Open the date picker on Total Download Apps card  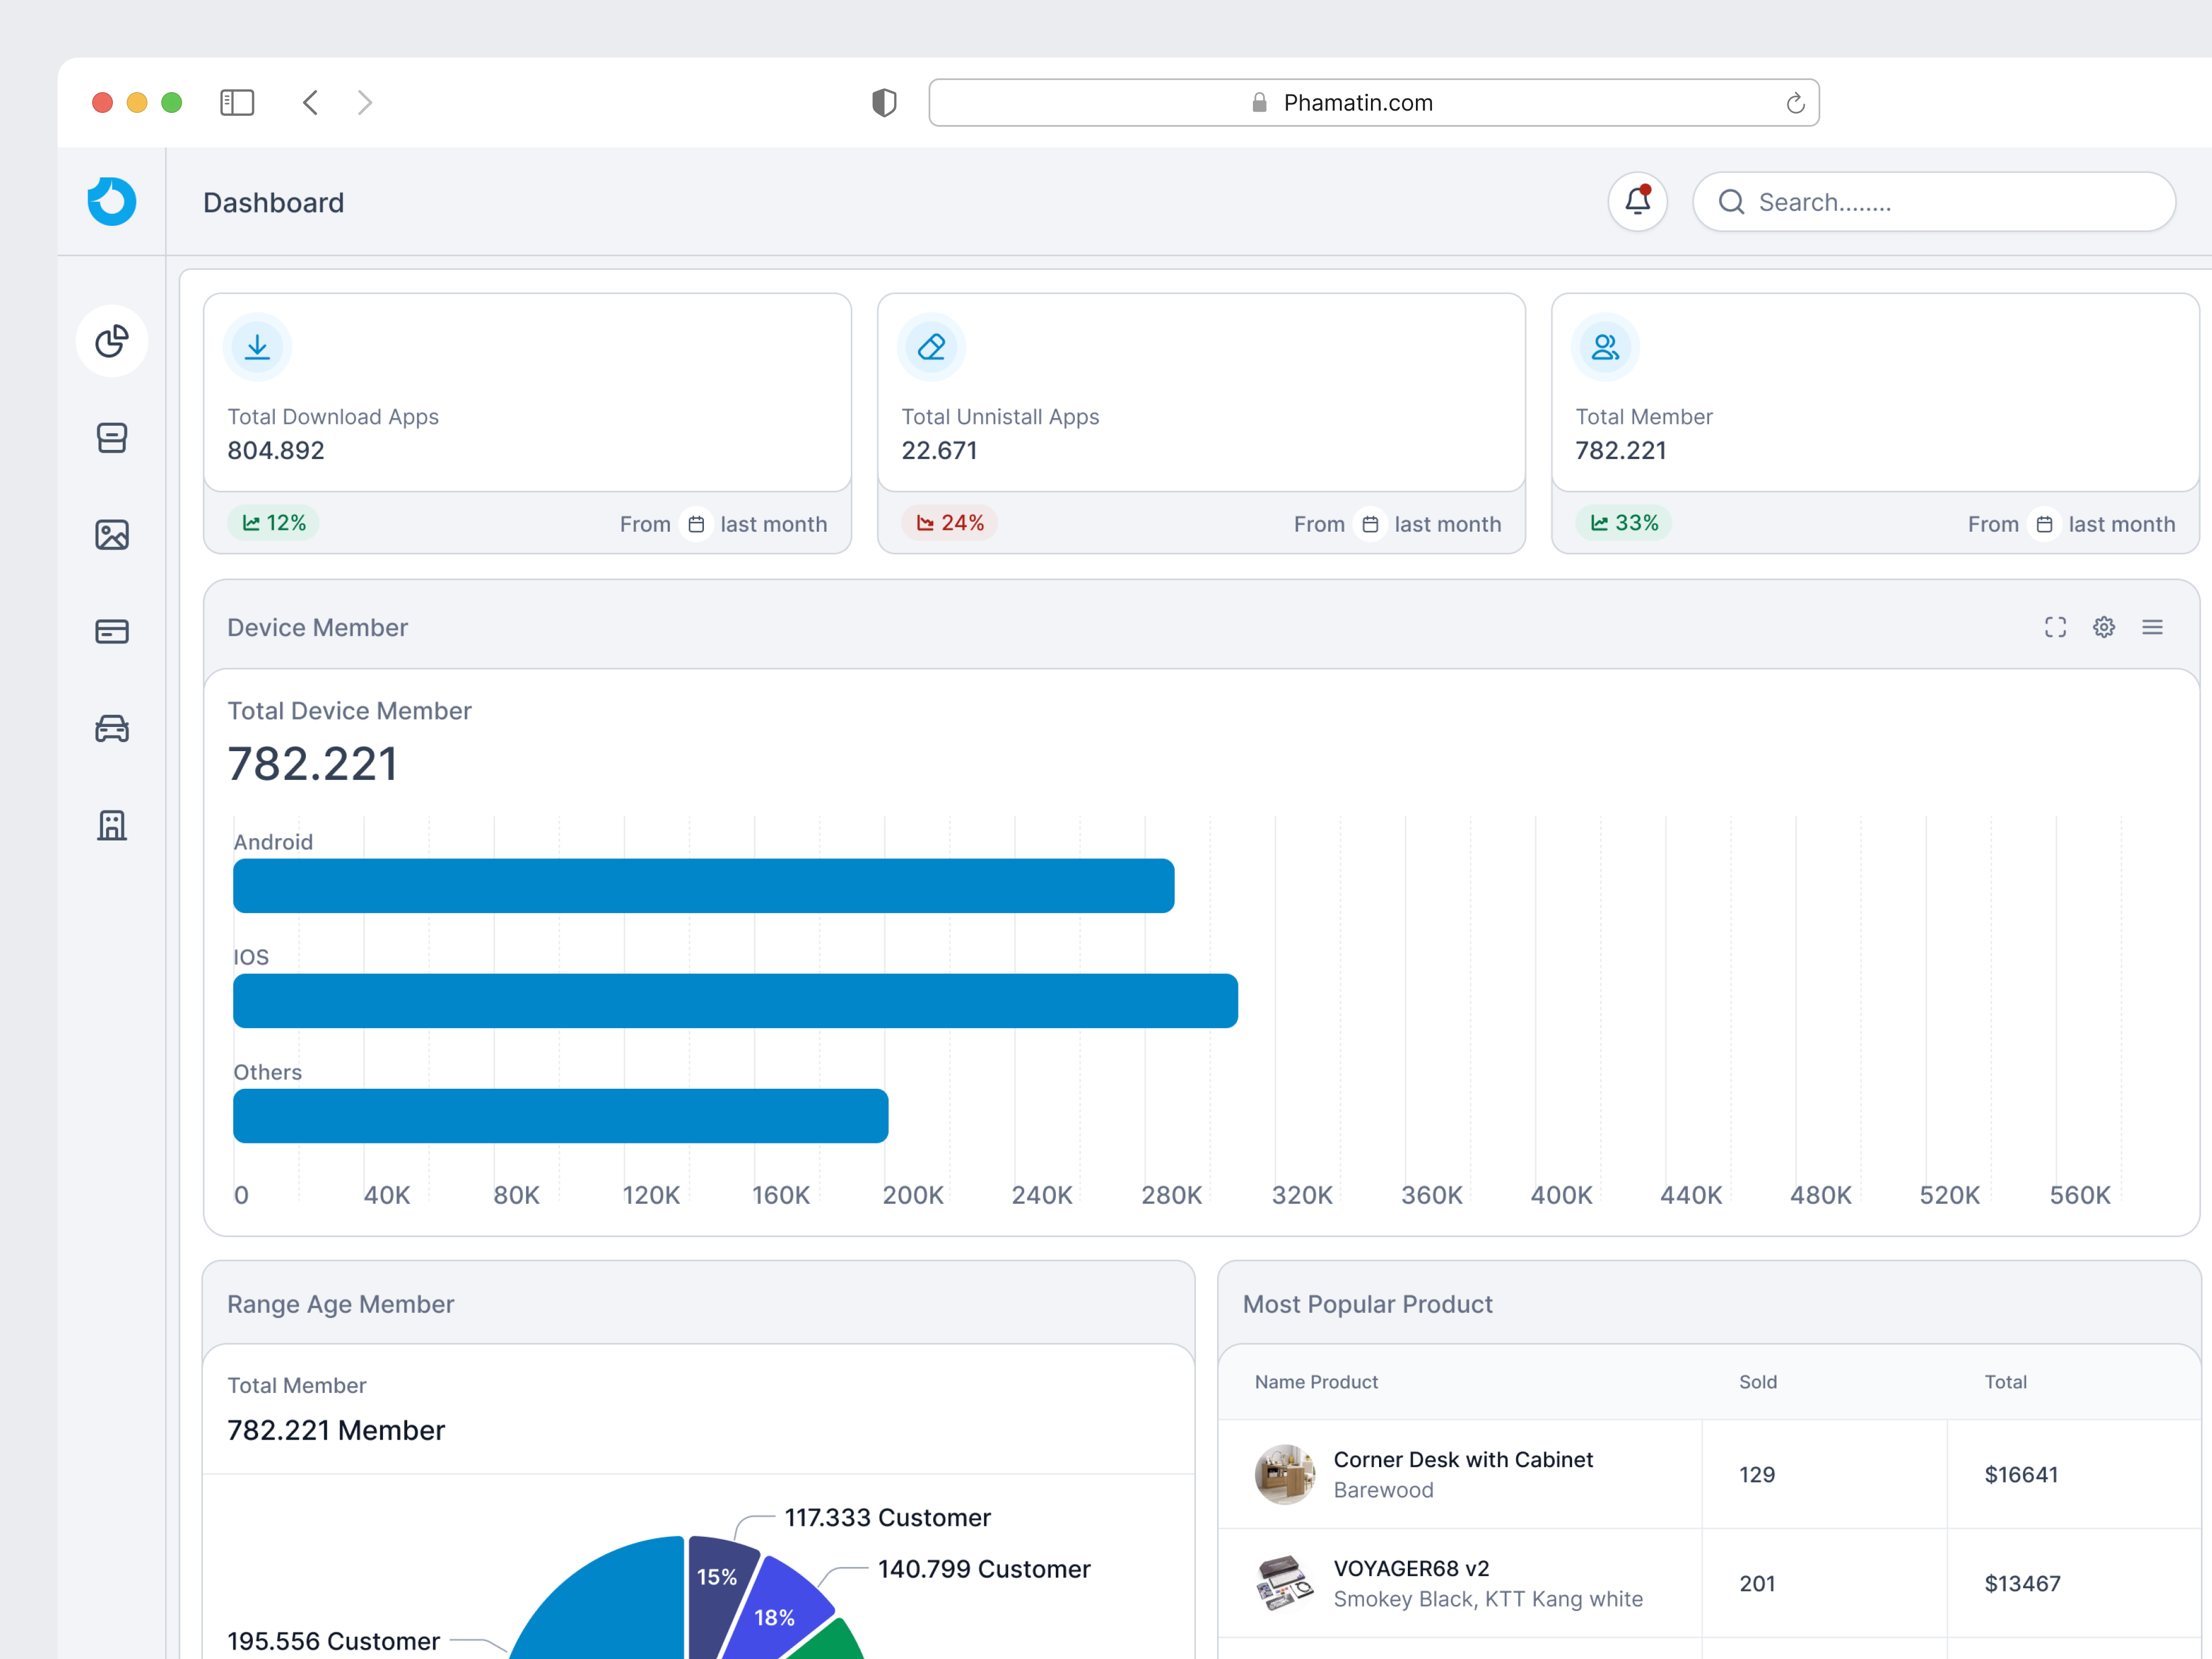[x=696, y=524]
